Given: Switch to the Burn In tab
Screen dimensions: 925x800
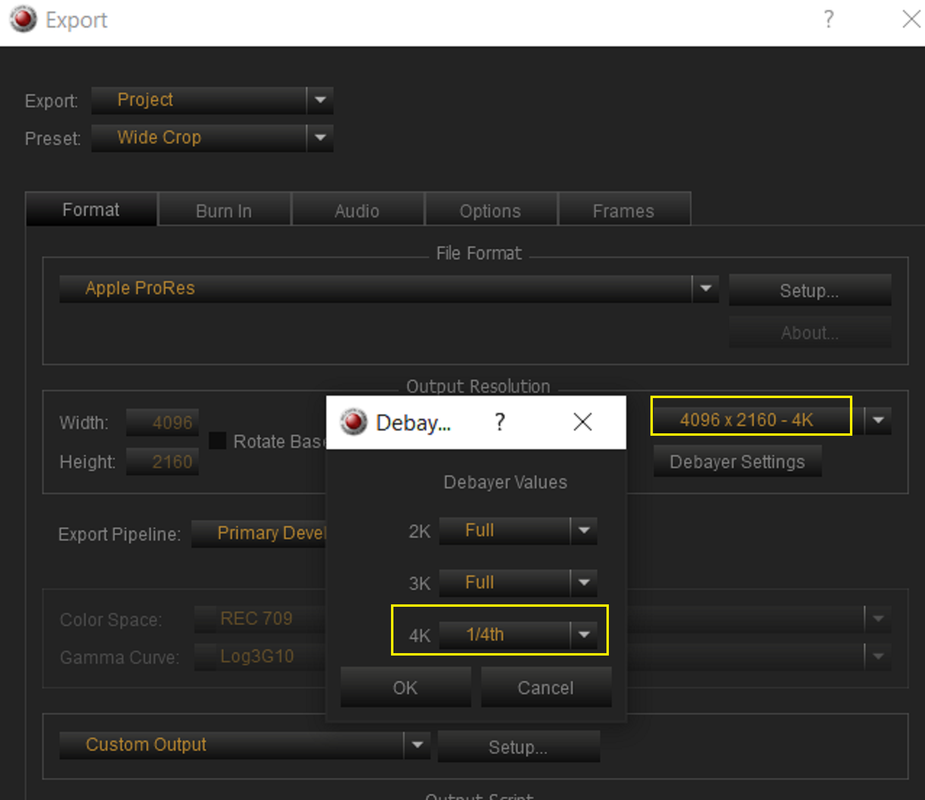Looking at the screenshot, I should pyautogui.click(x=224, y=211).
